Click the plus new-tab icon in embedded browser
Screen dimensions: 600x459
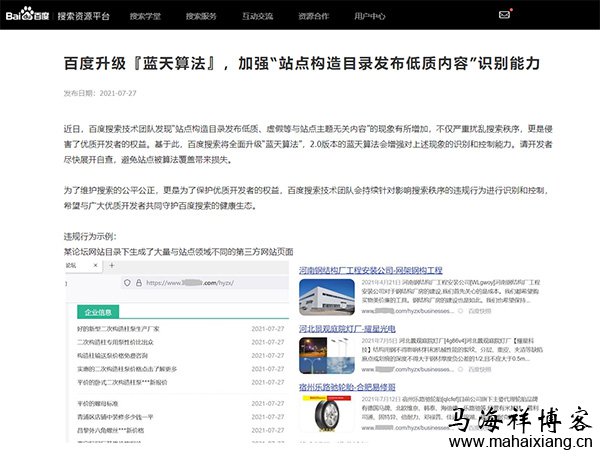(x=112, y=265)
